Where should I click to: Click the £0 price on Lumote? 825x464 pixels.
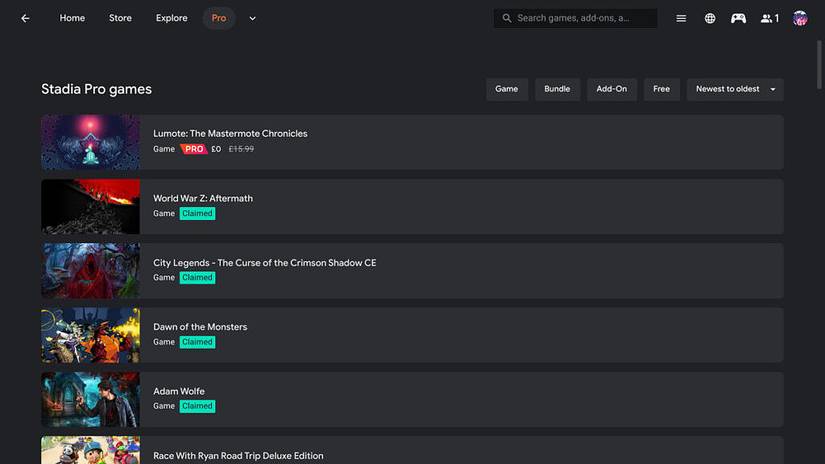[x=216, y=149]
